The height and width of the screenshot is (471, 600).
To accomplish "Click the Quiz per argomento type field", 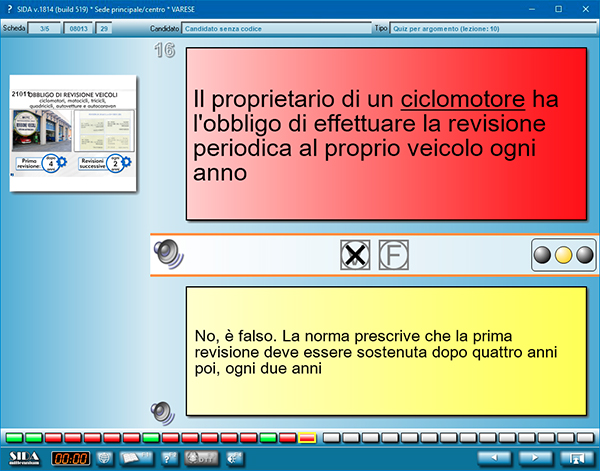I will tap(491, 30).
